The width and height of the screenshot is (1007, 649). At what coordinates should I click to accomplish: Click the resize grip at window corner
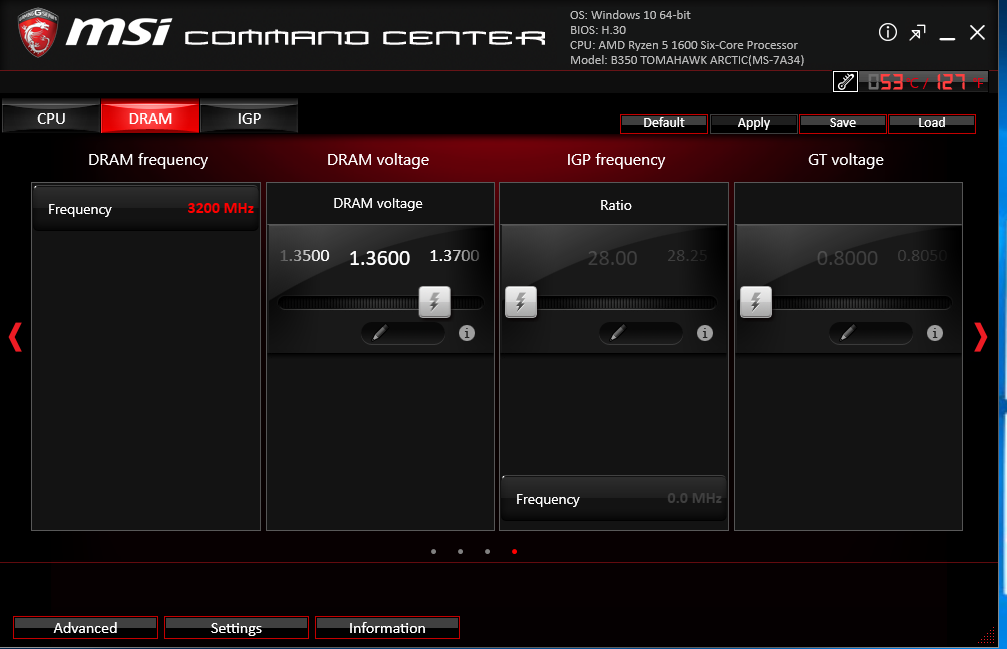(986, 635)
